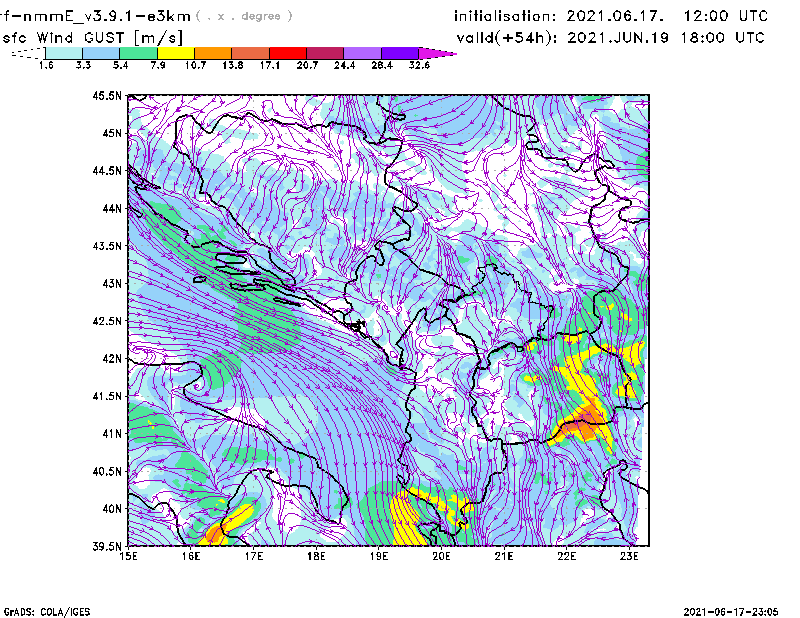Click the 21E longitude label
The image size is (800, 618).
[x=504, y=556]
